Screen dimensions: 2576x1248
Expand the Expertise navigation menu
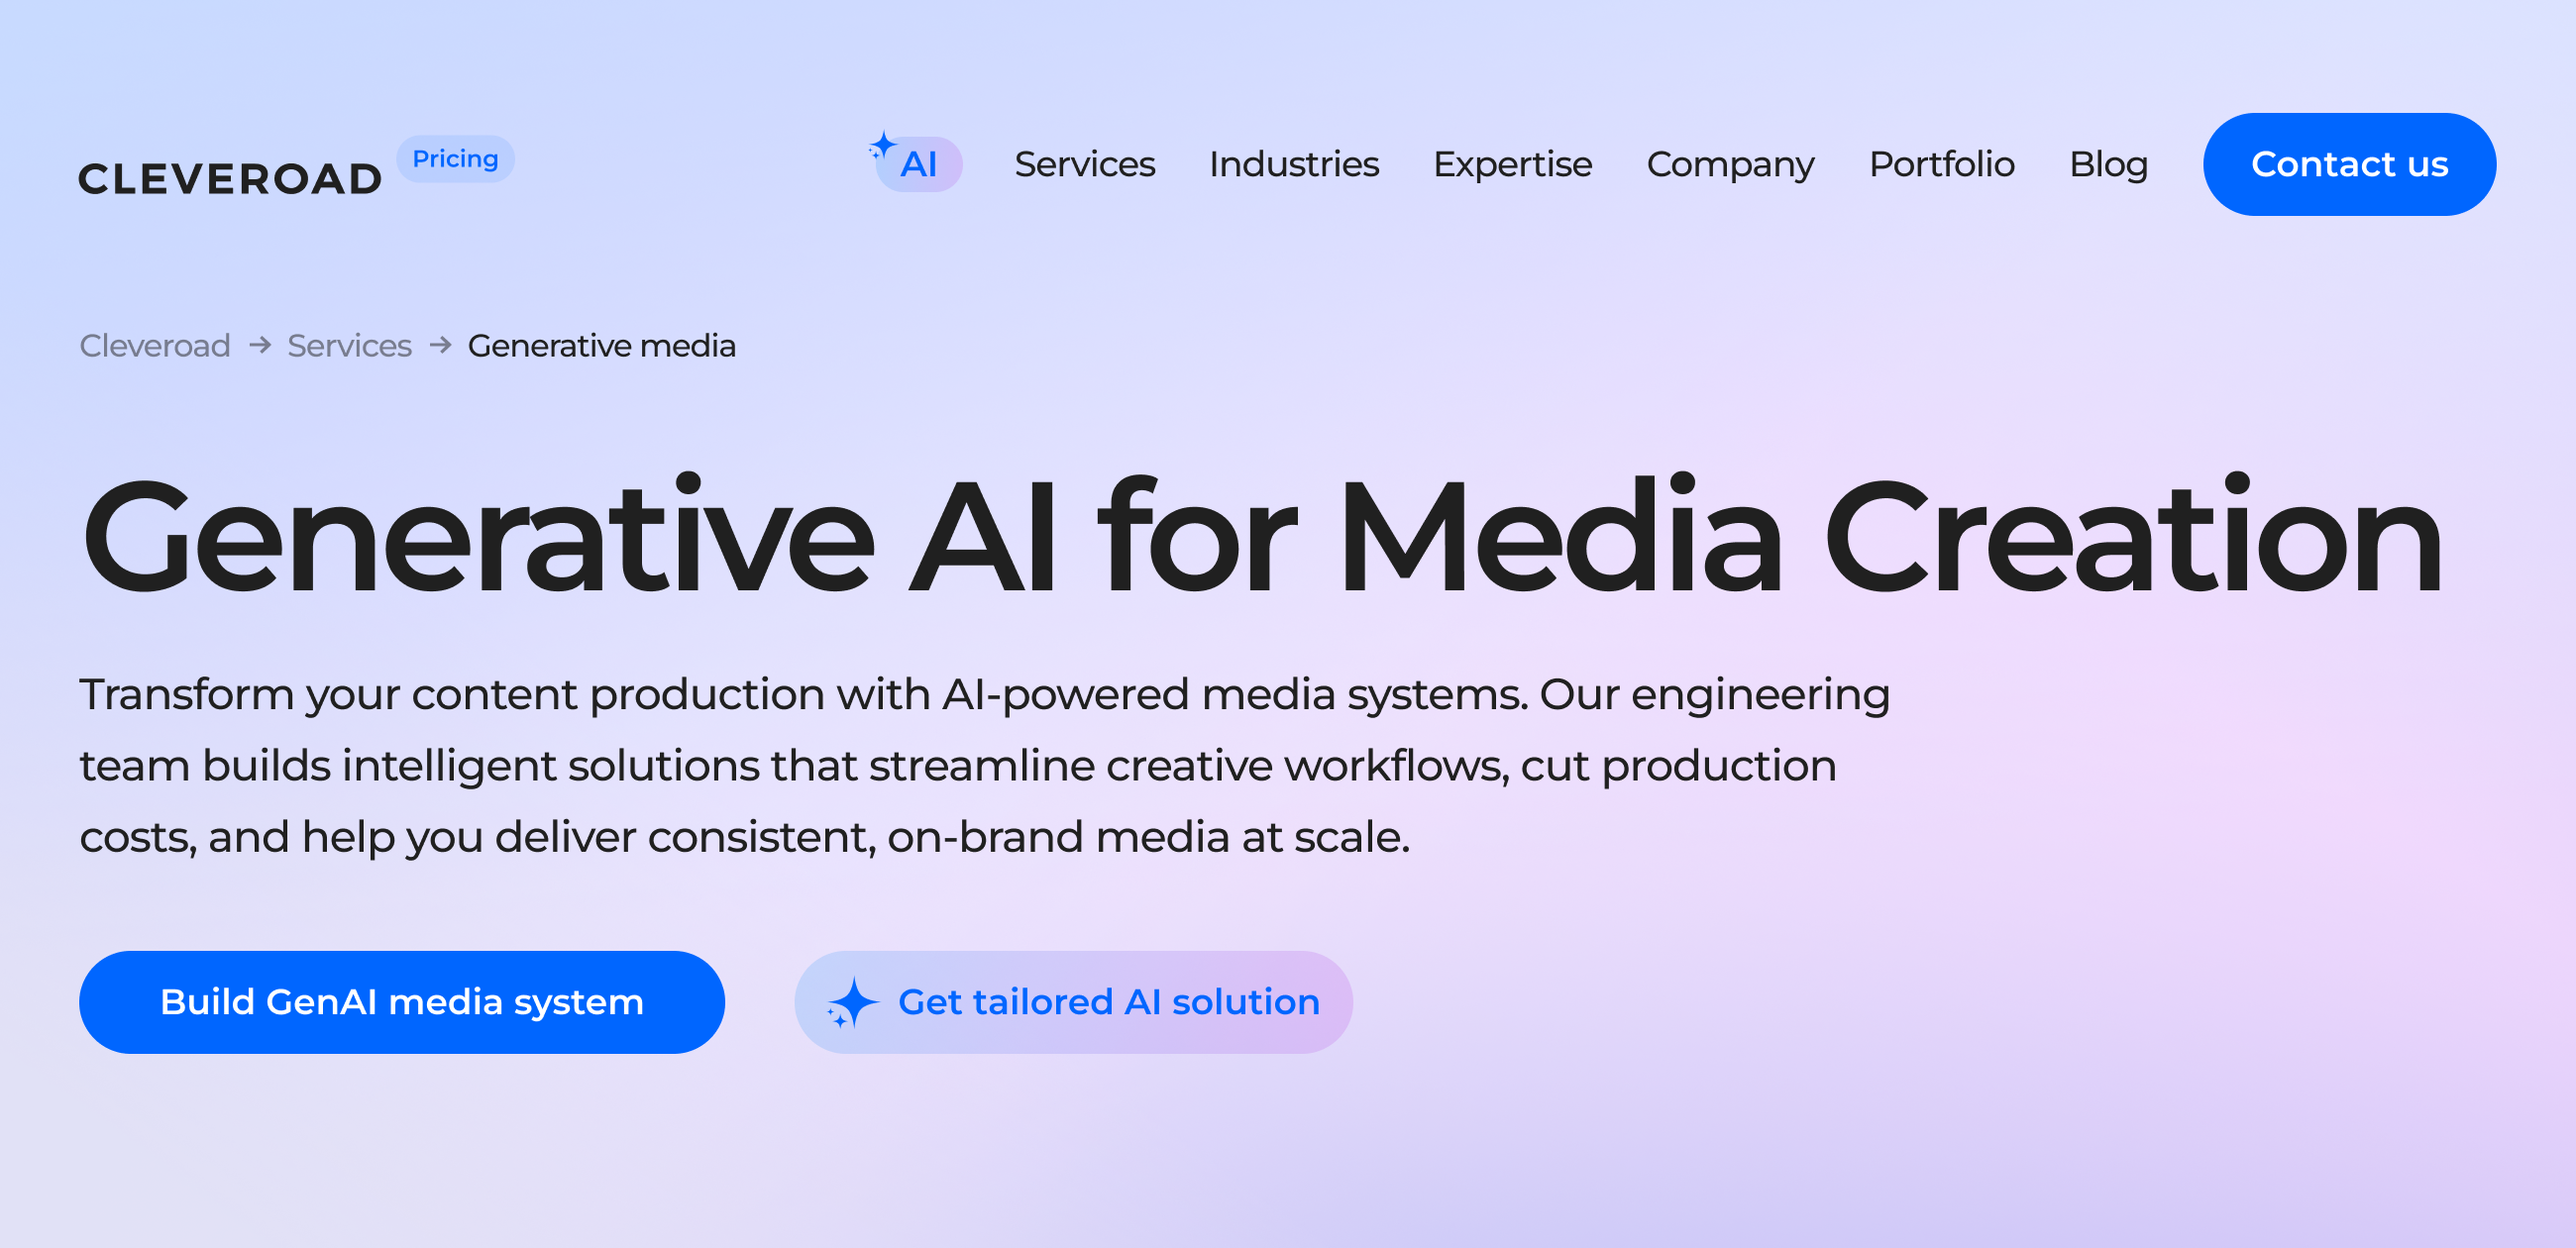(x=1512, y=164)
